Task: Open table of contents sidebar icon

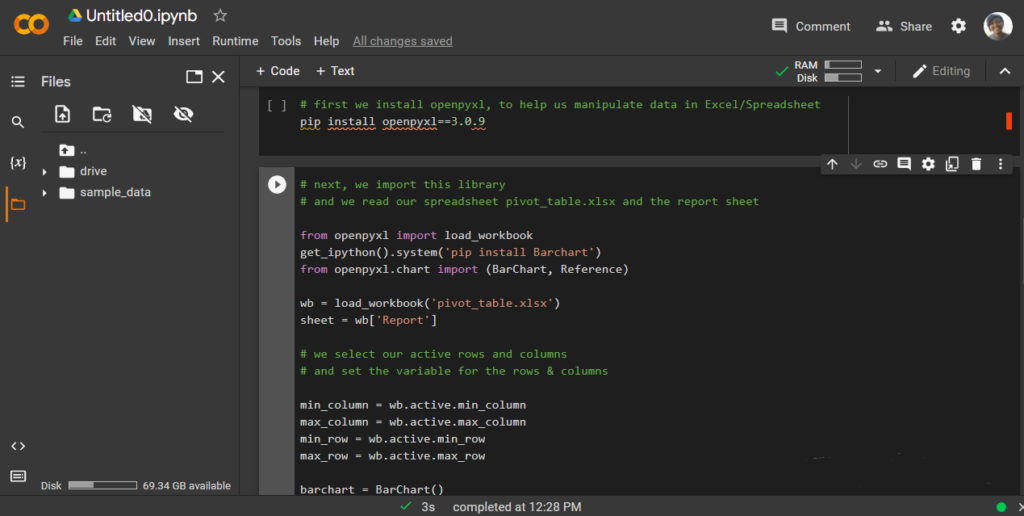Action: click(x=18, y=82)
